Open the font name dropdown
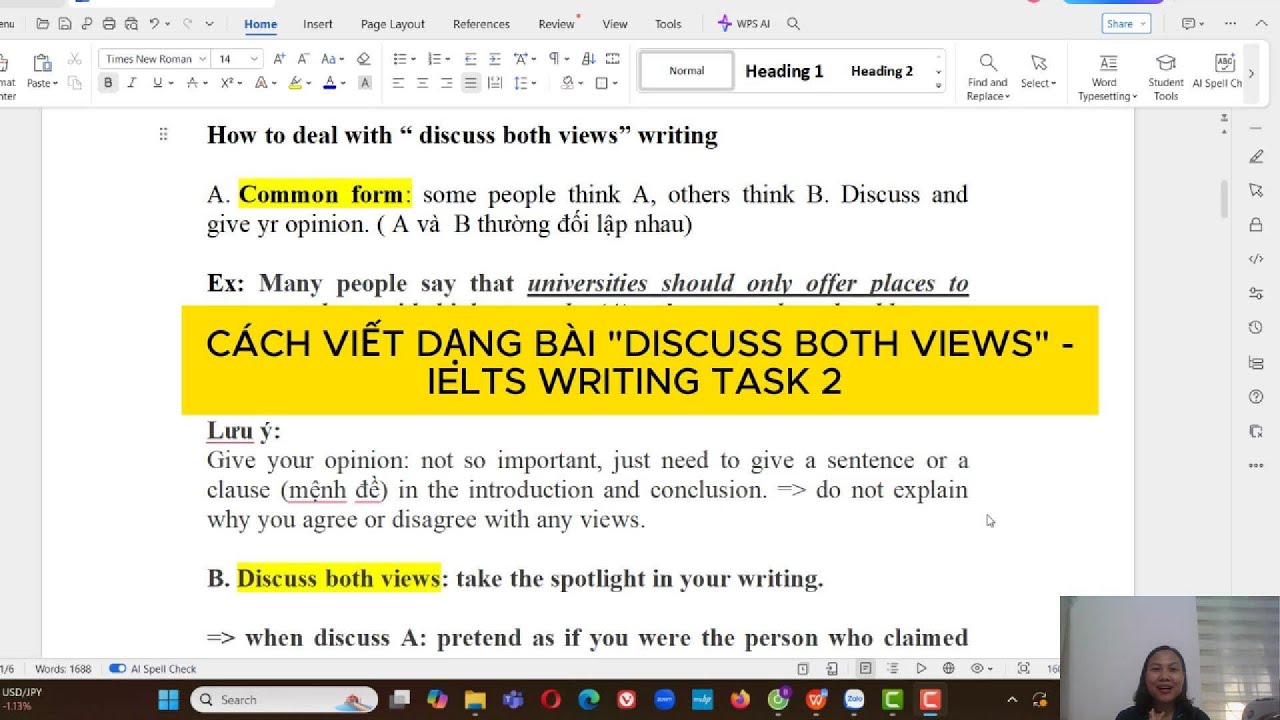 pos(203,58)
